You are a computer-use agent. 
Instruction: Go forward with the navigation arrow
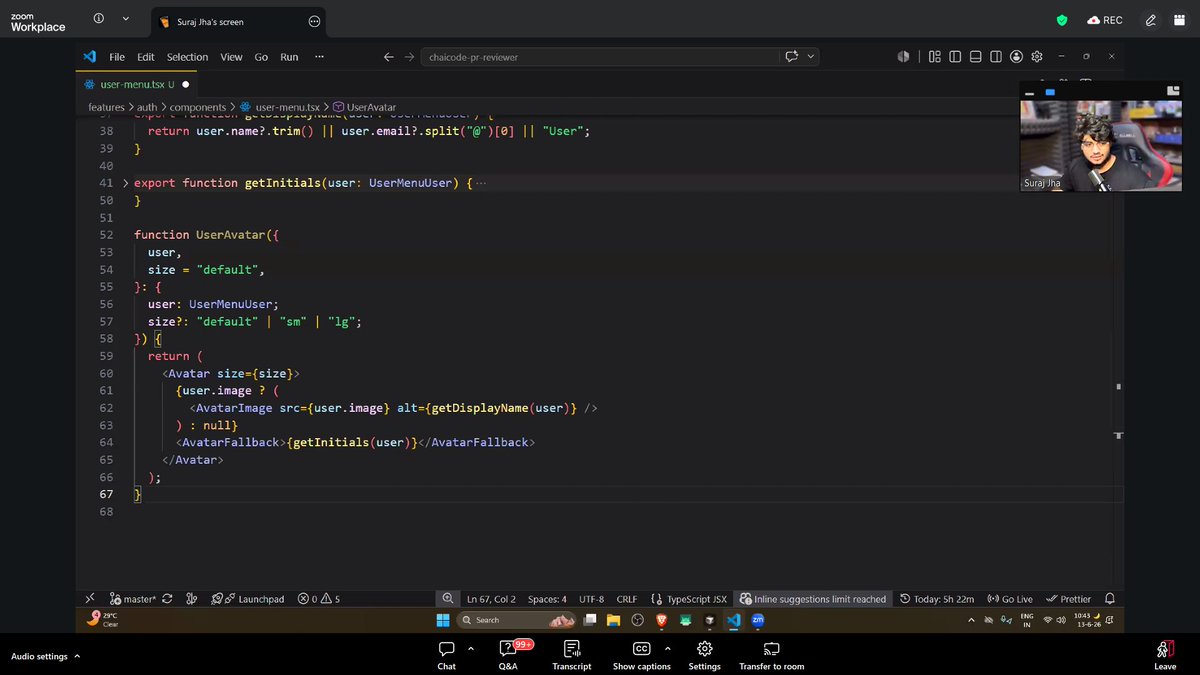pyautogui.click(x=409, y=57)
